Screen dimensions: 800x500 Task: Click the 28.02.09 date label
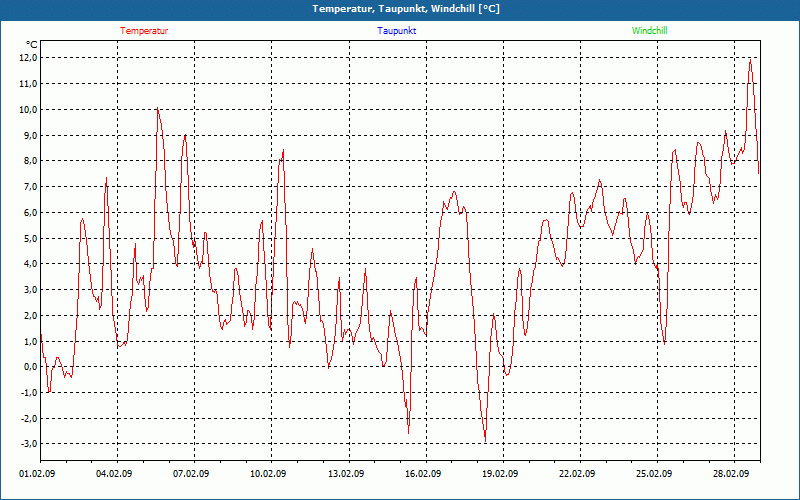[x=731, y=474]
